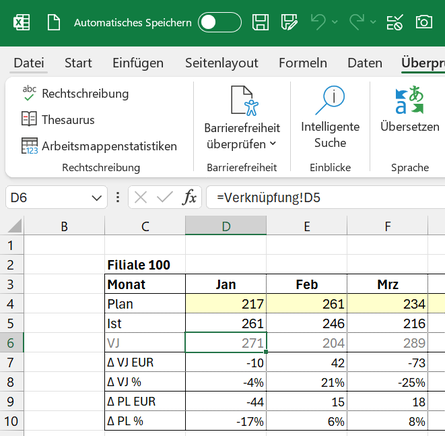445x436 pixels.
Task: Select the 'Δ VJ EUR' label cell
Action: point(145,362)
